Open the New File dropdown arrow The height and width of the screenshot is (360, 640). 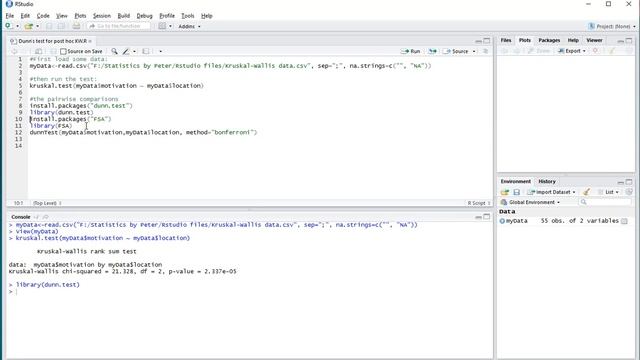(18, 27)
